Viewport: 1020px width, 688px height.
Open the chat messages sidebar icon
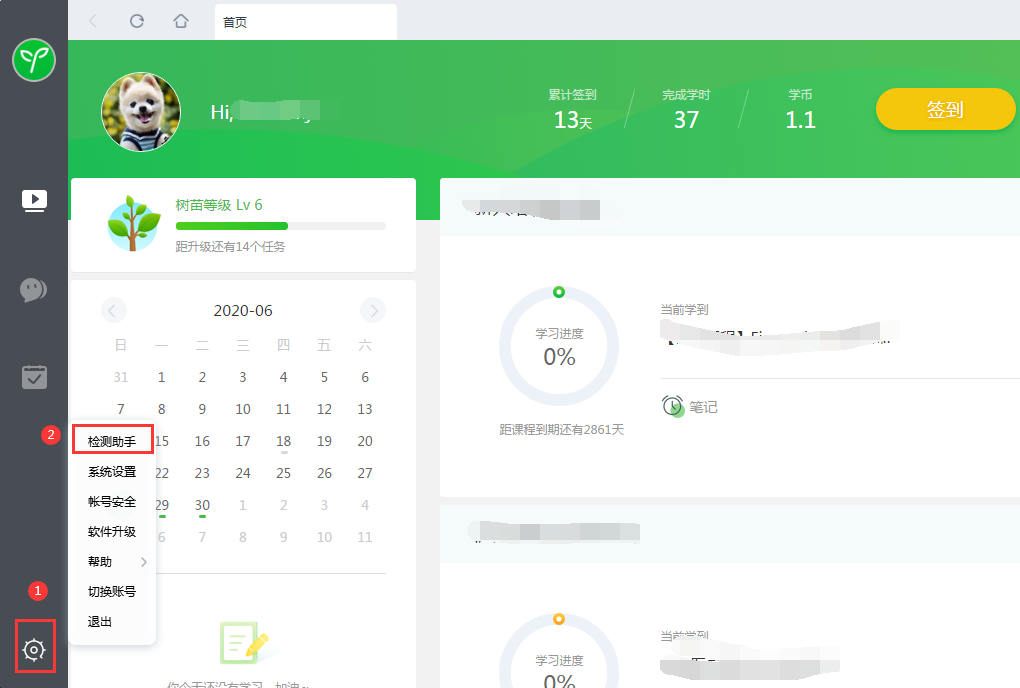(34, 290)
